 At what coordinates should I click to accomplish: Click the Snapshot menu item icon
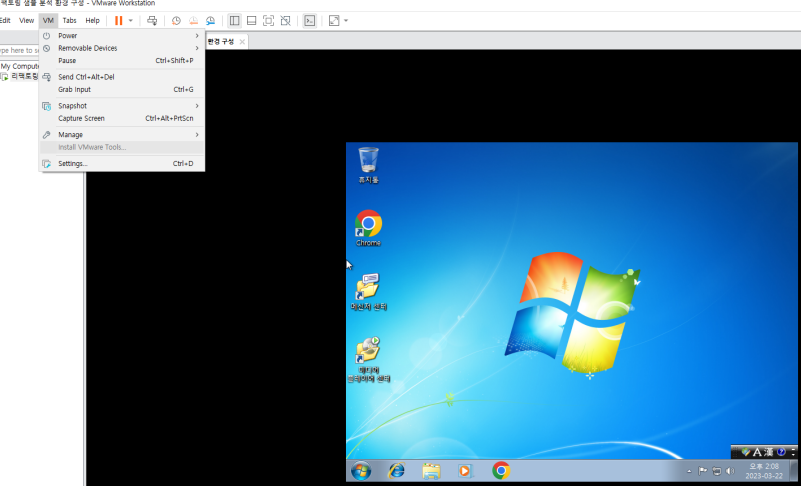(46, 106)
